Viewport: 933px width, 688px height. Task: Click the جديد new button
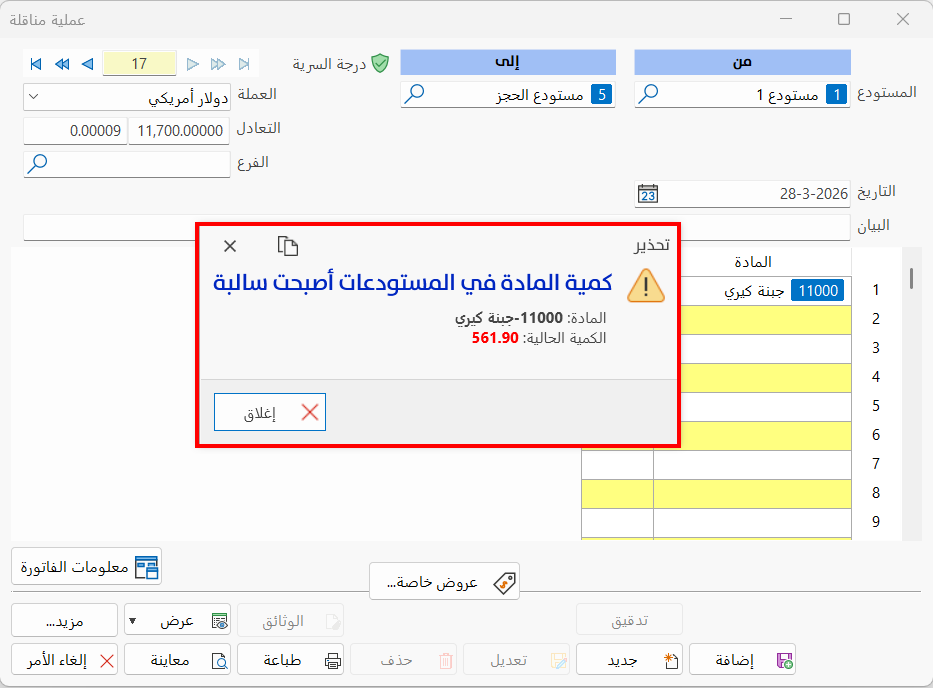click(x=630, y=660)
